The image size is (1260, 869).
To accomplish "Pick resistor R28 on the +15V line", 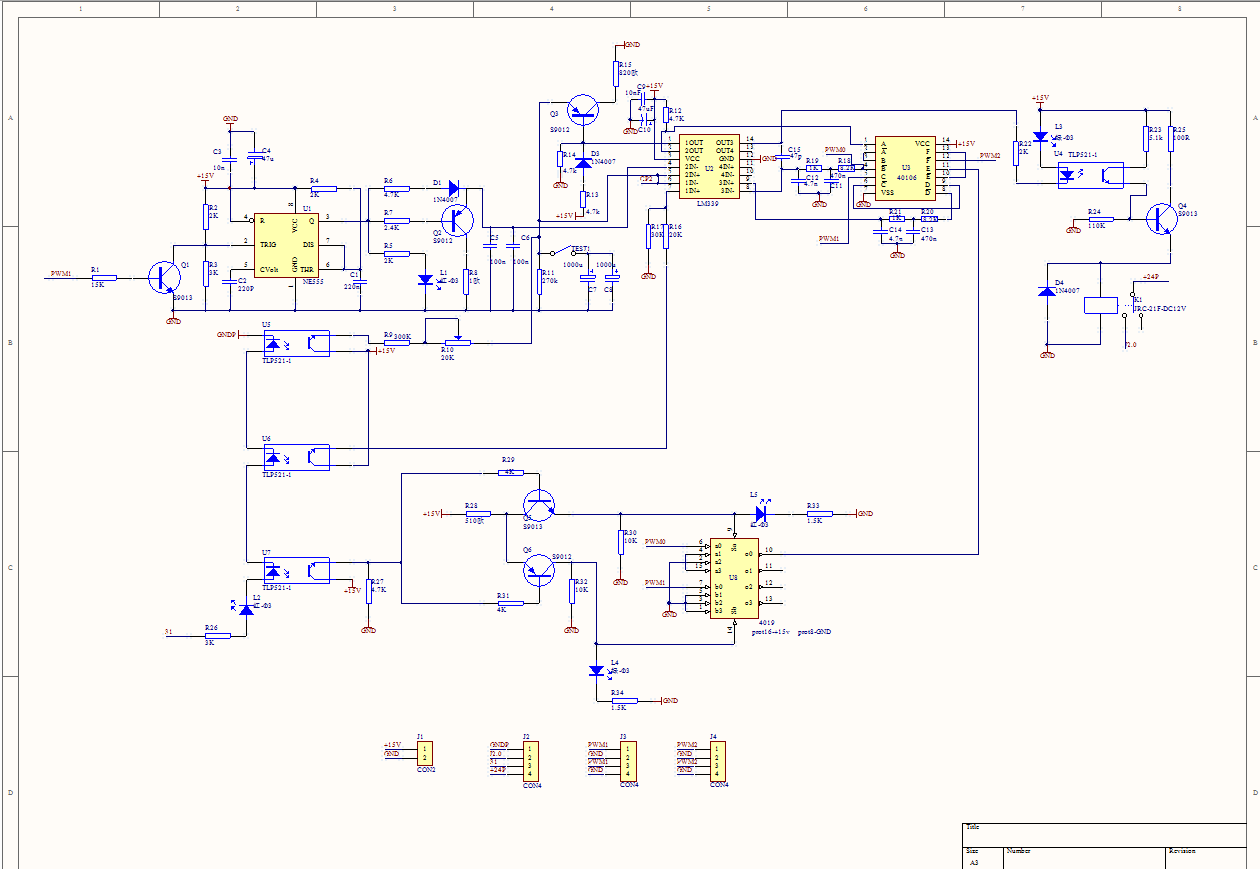I will coord(479,513).
